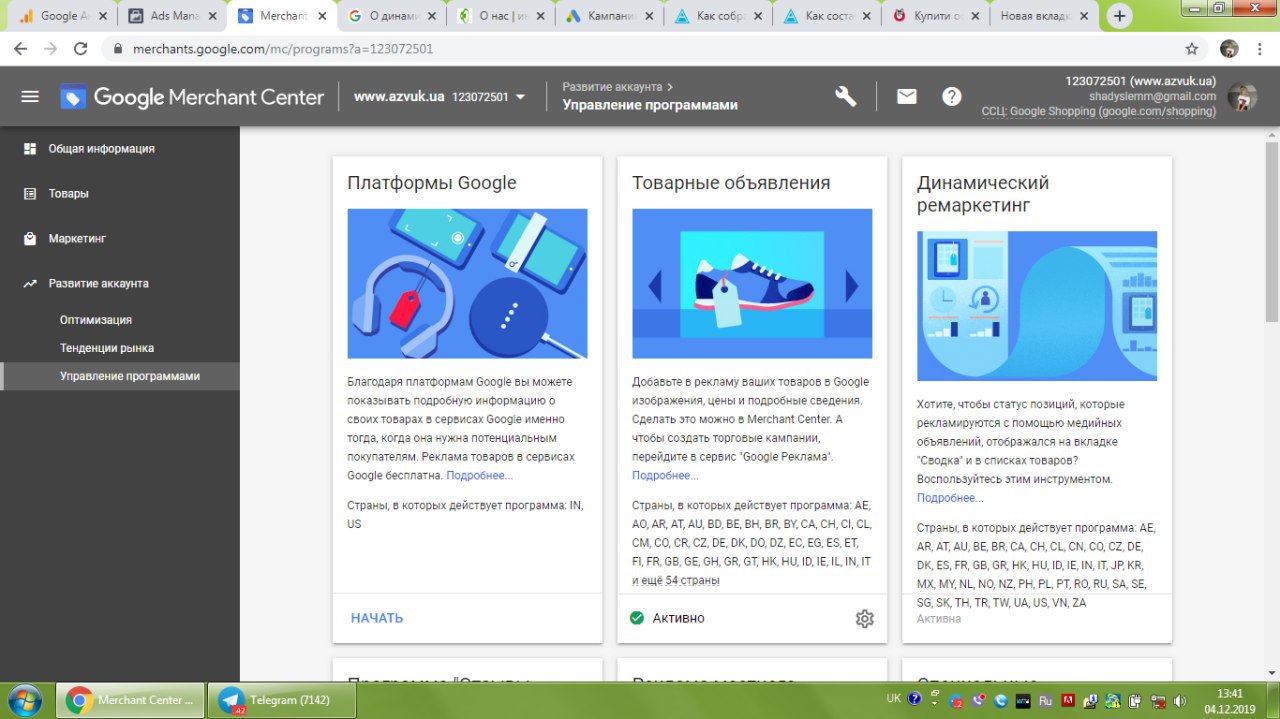Collapse Развитие аккаунта sidebar section
1280x719 pixels.
(x=120, y=284)
